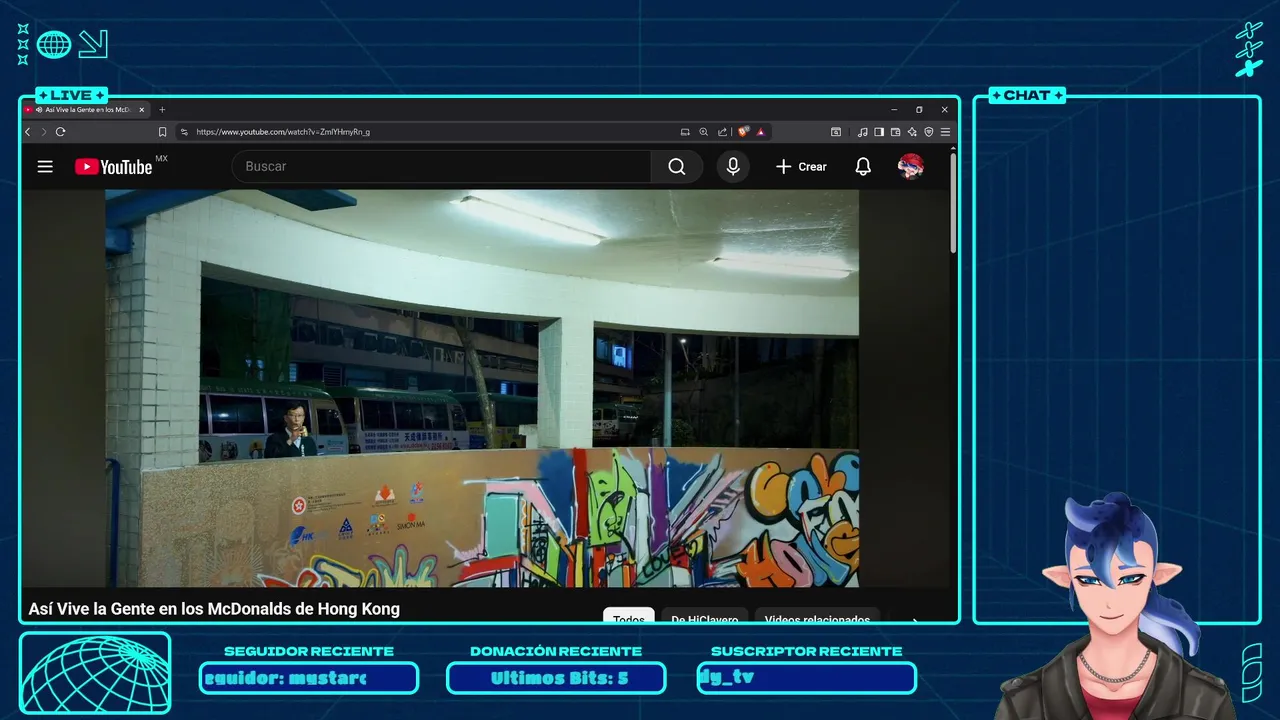Screen dimensions: 1280x720
Task: Close the 'Así Vive la Gente' browser tab
Action: tap(142, 110)
